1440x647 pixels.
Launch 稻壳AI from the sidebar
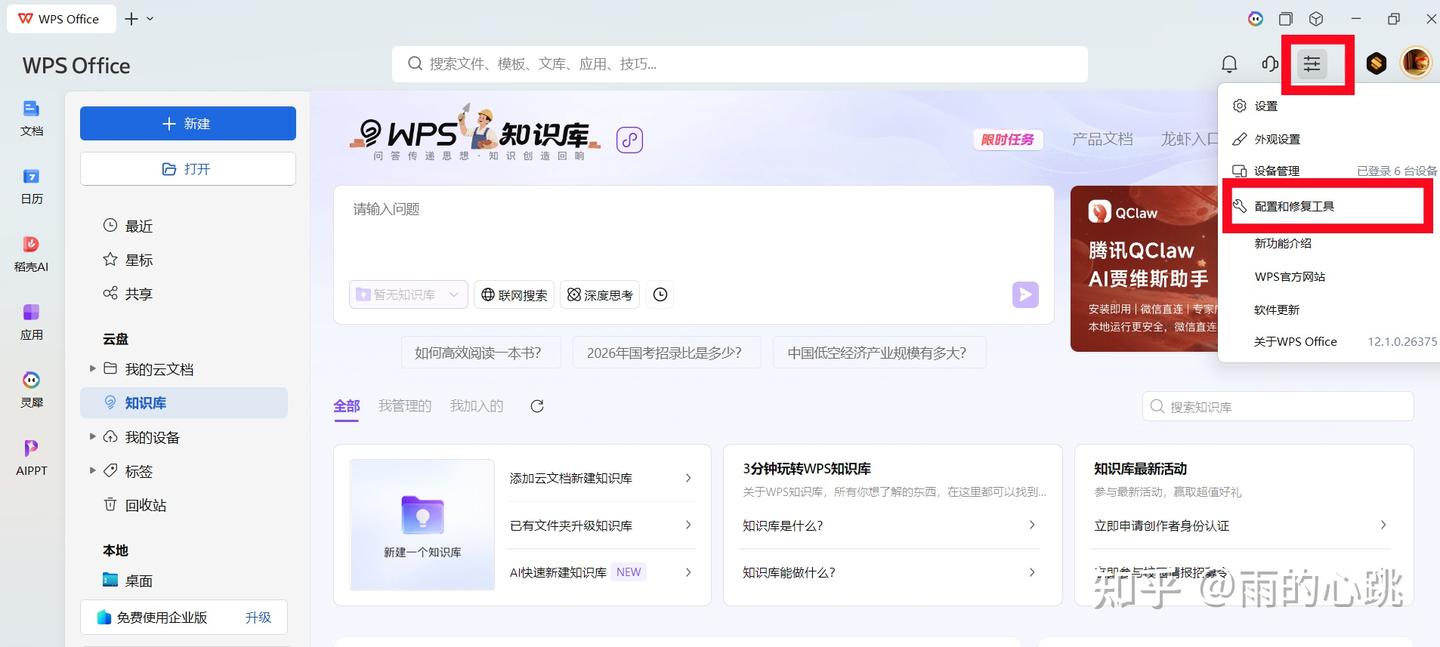click(32, 254)
